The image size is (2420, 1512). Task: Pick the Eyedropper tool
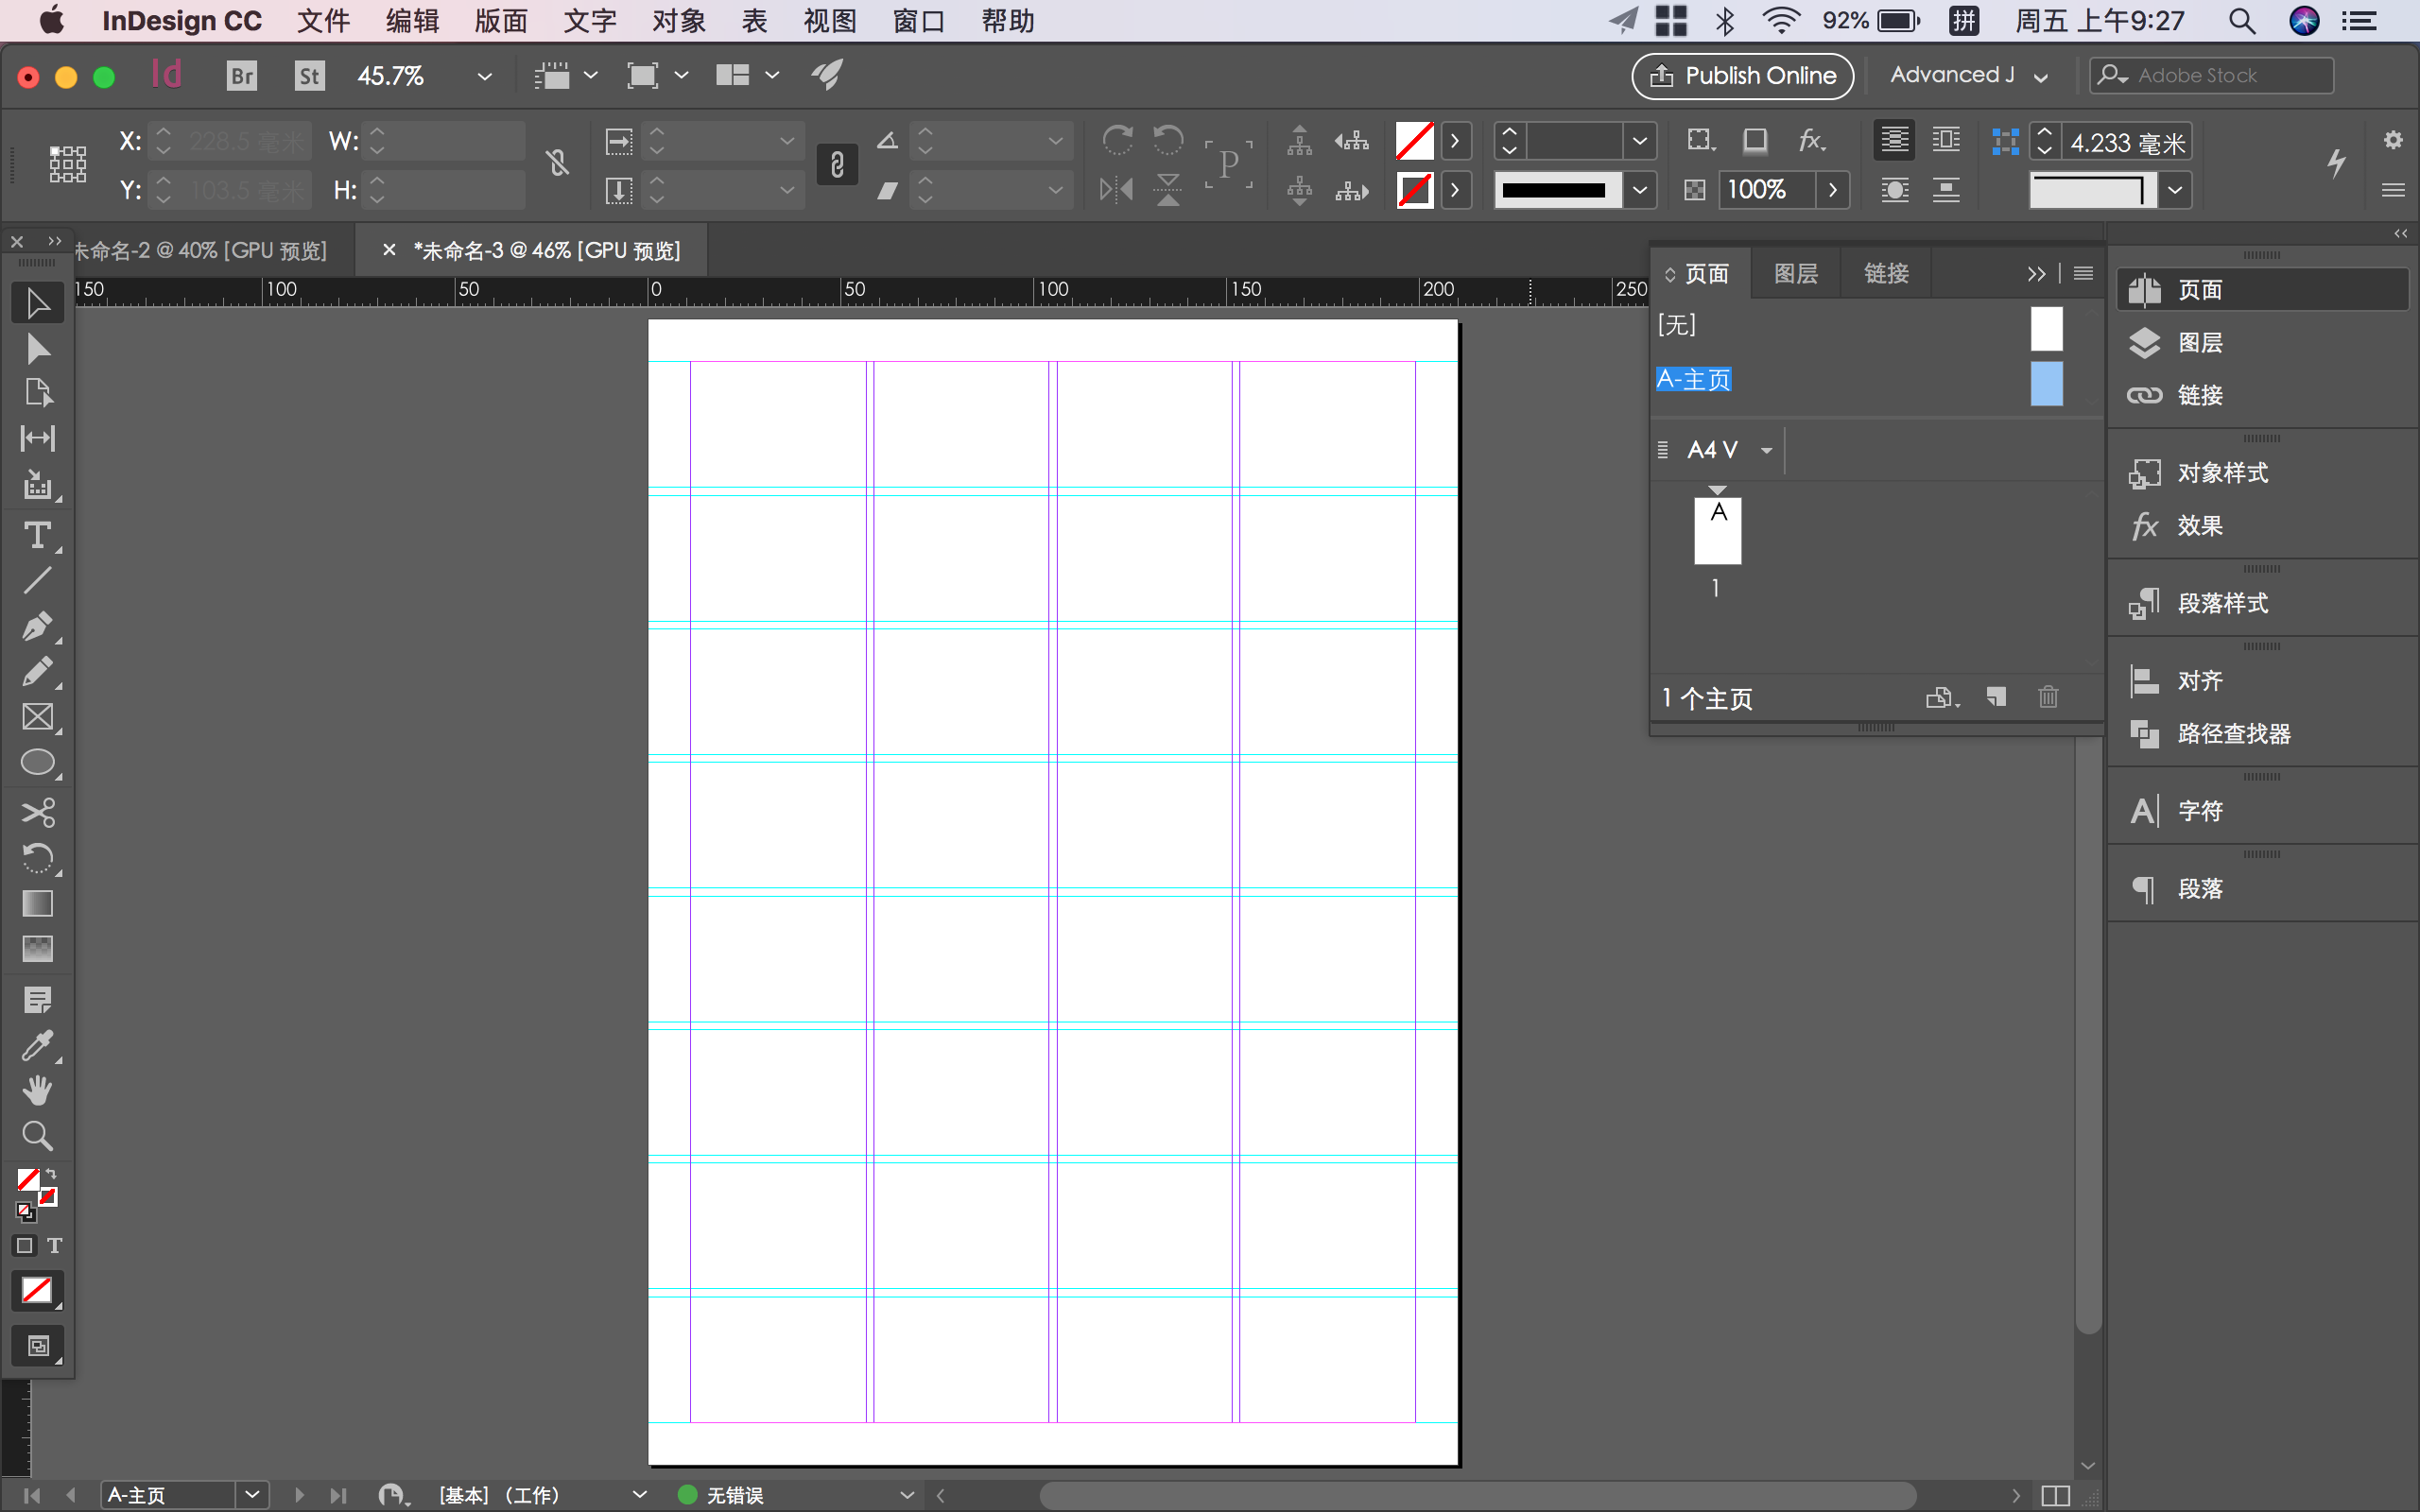(x=38, y=1046)
